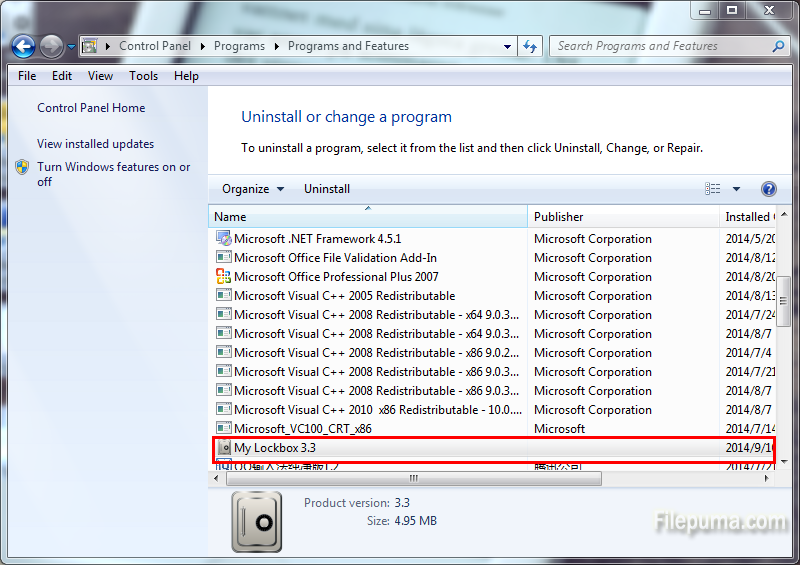
Task: Expand the address bar history dropdown arrow
Action: 507,46
